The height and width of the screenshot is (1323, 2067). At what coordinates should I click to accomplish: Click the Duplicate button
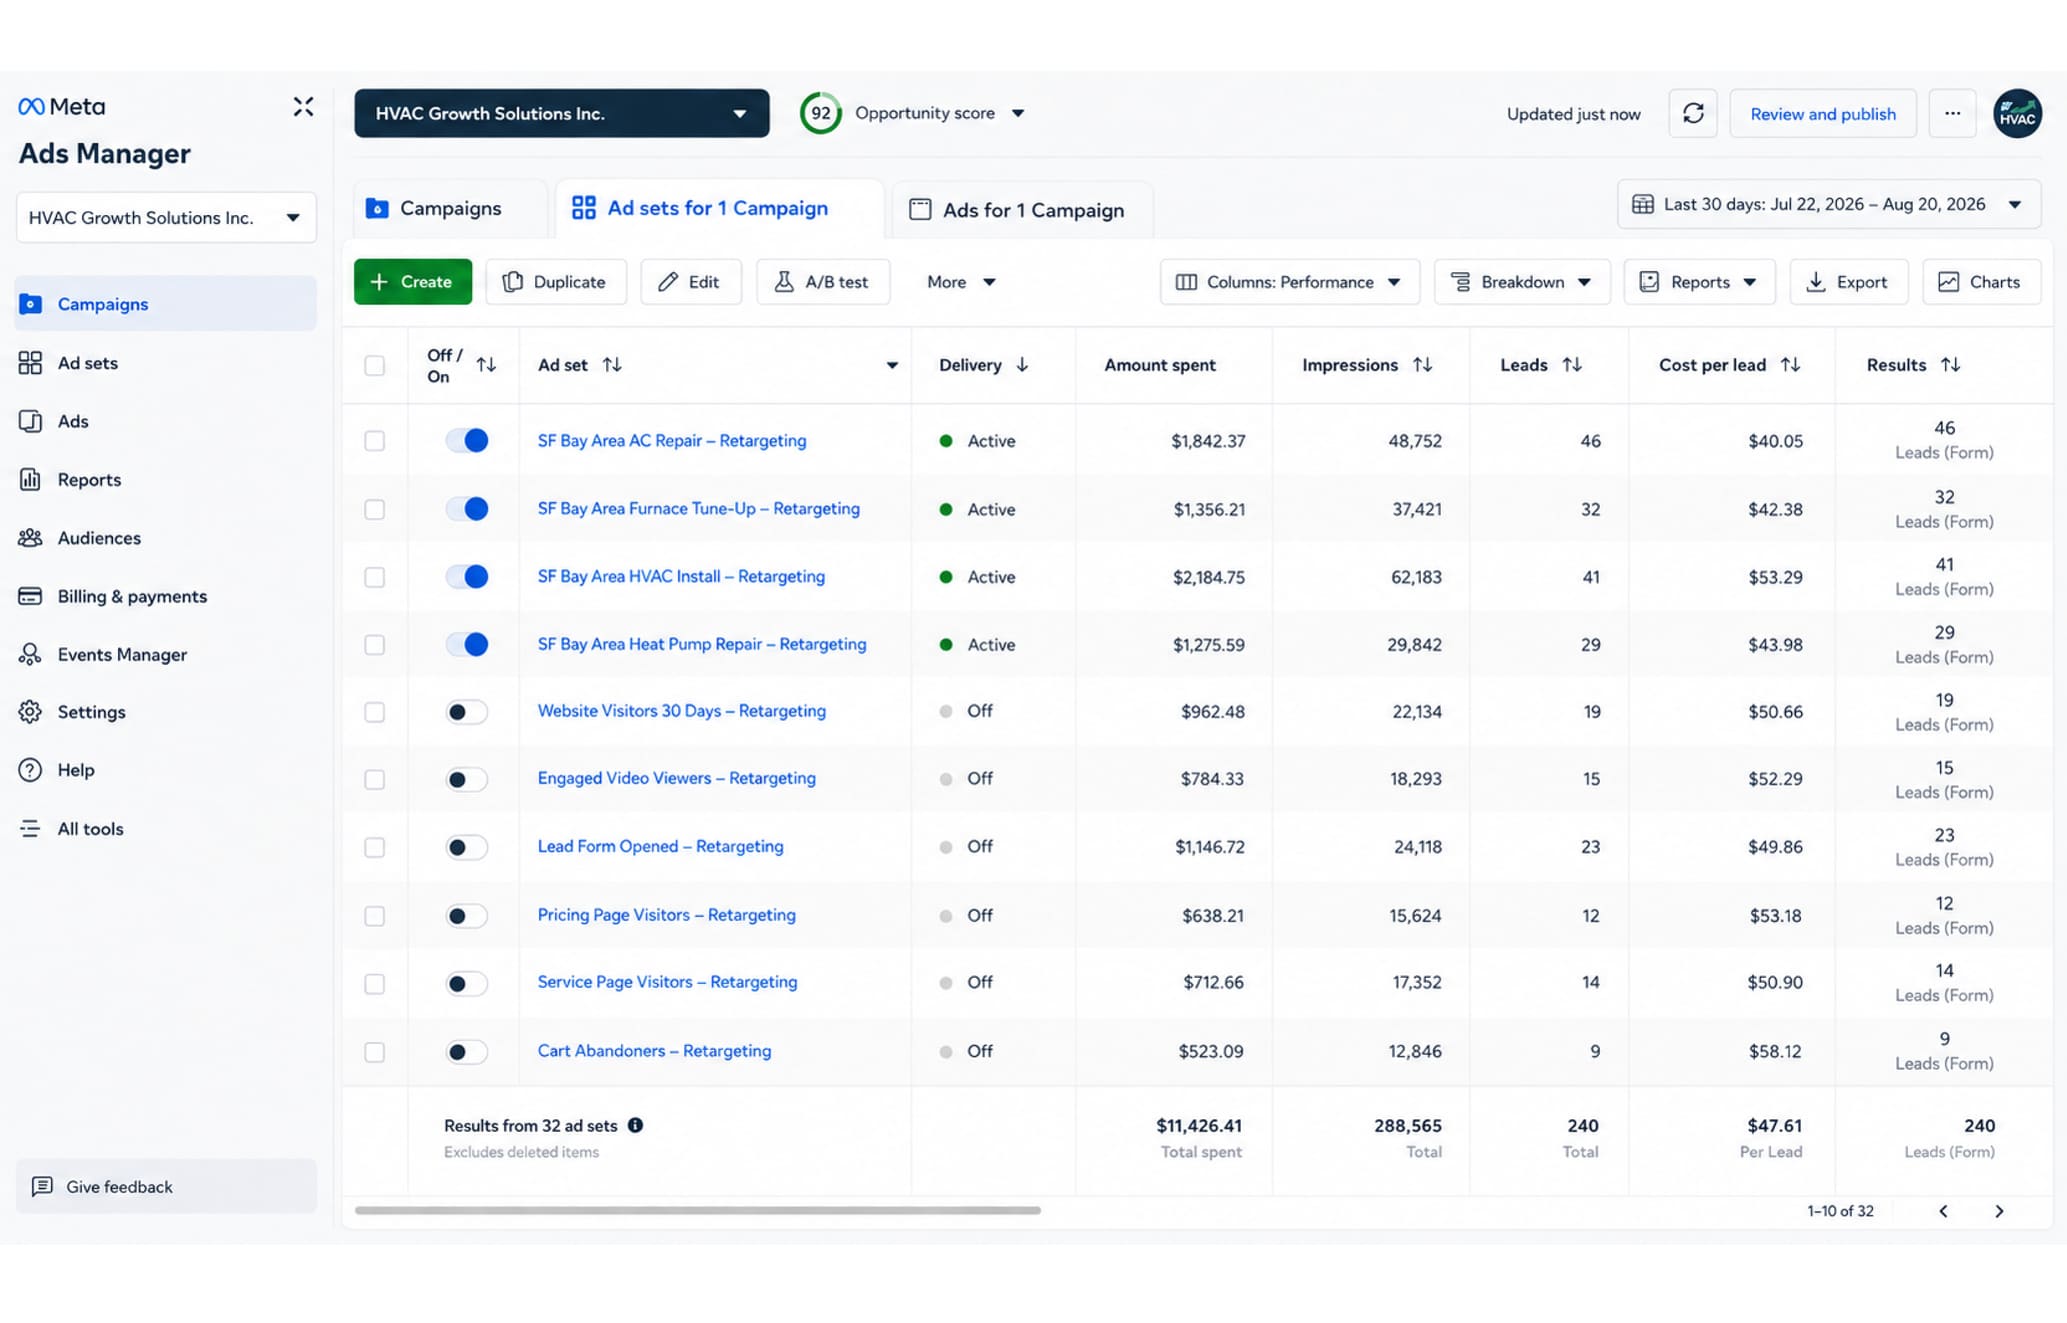click(x=555, y=282)
